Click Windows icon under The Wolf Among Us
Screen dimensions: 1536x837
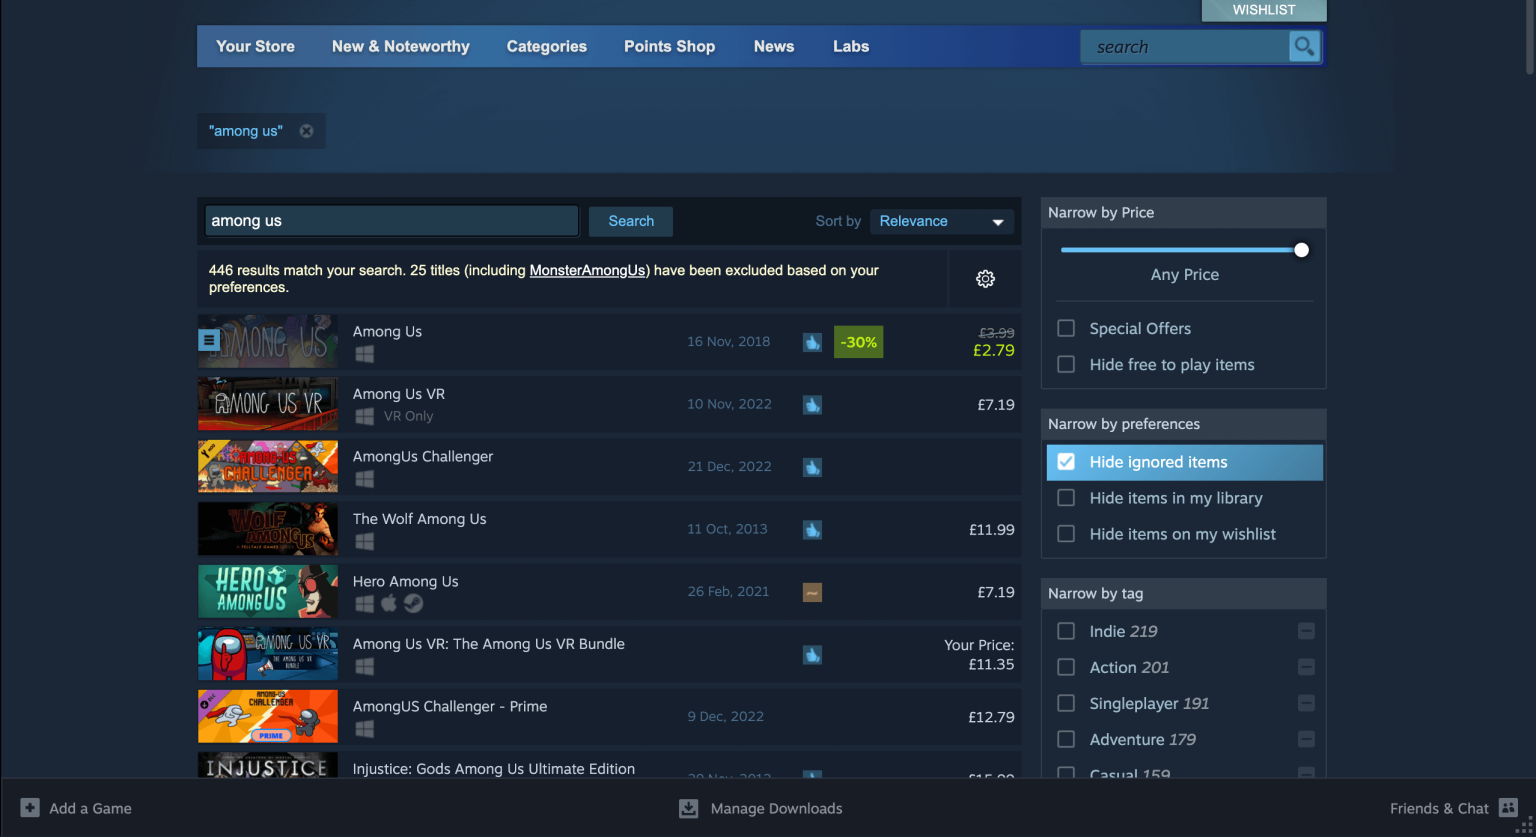364,541
